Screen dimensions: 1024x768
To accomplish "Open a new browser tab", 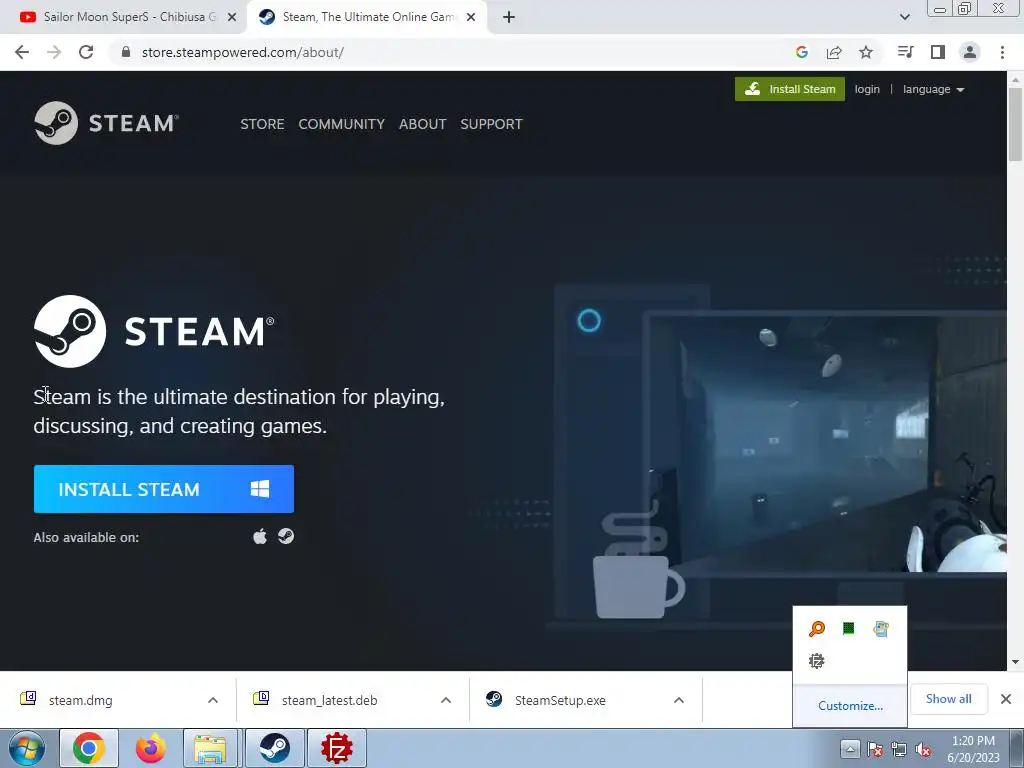I will pos(509,18).
